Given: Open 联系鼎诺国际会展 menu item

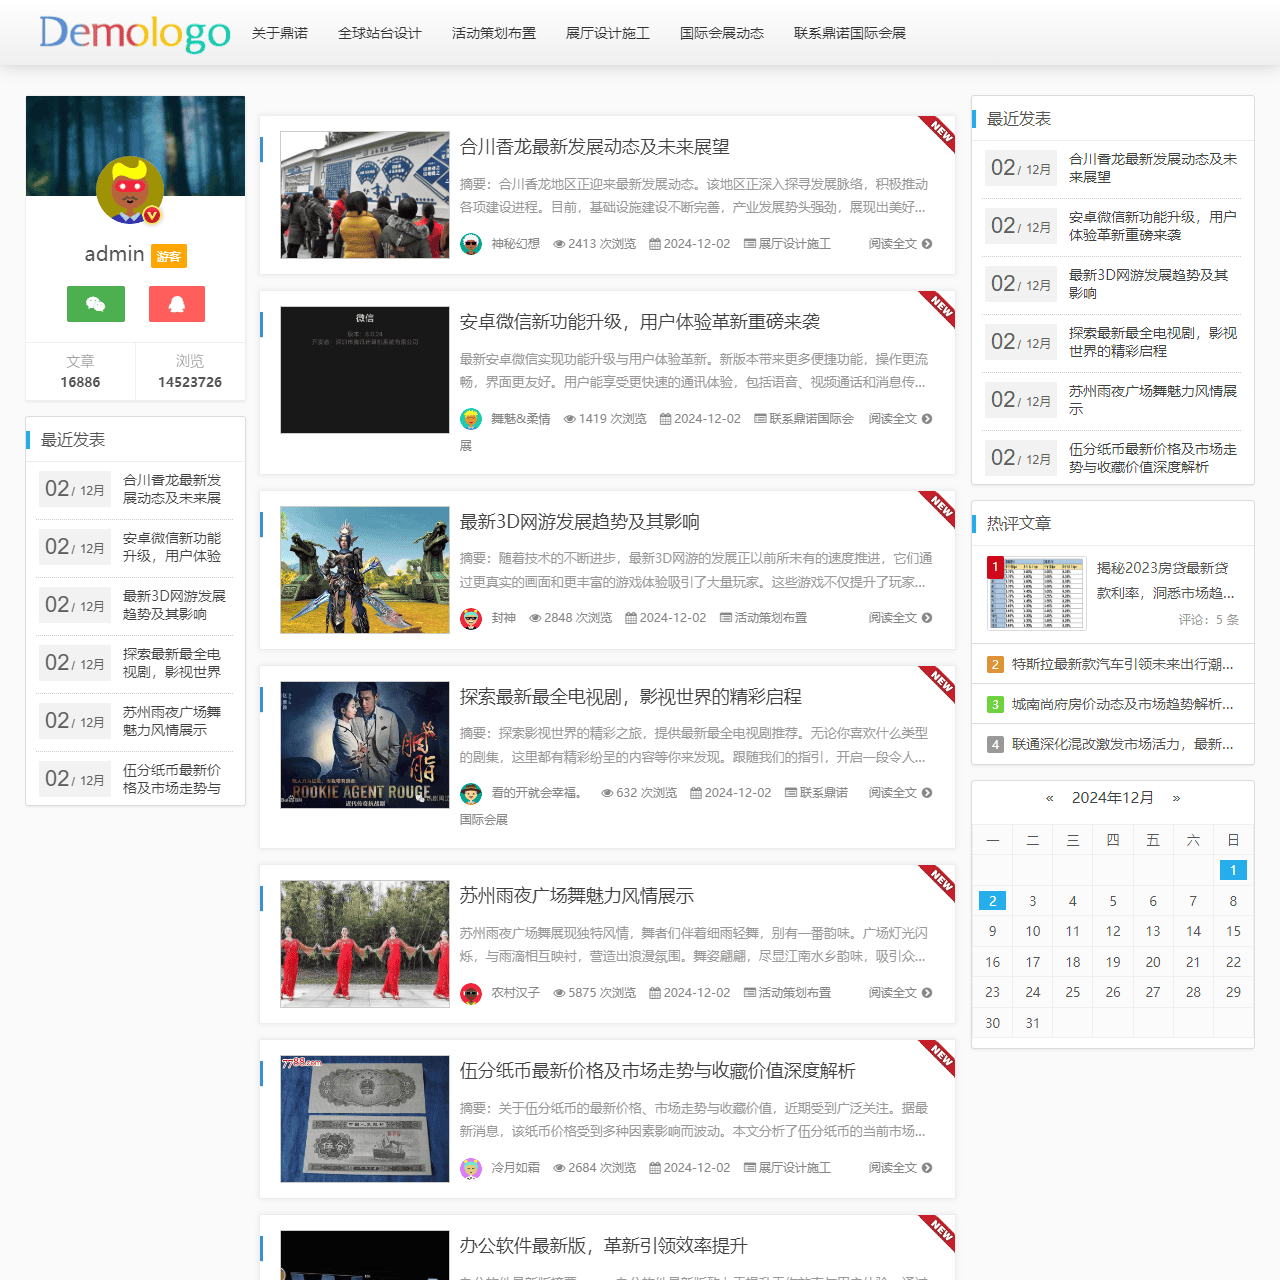Looking at the screenshot, I should click(x=850, y=33).
